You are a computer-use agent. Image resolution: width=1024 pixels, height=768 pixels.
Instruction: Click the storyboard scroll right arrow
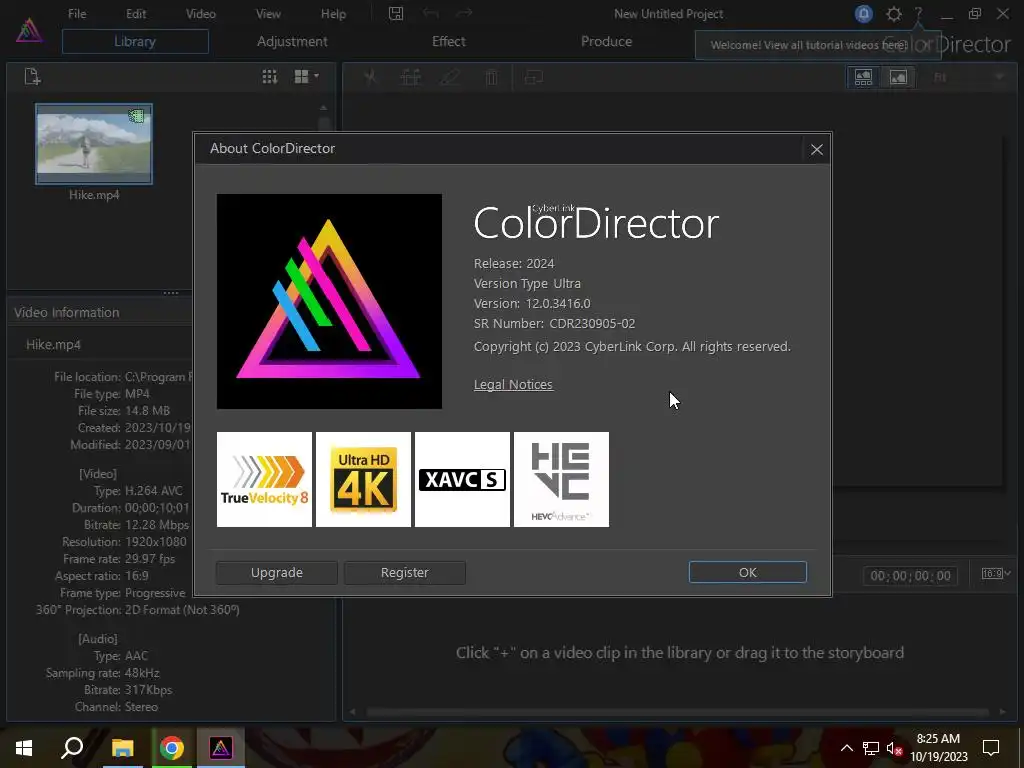(x=1003, y=712)
